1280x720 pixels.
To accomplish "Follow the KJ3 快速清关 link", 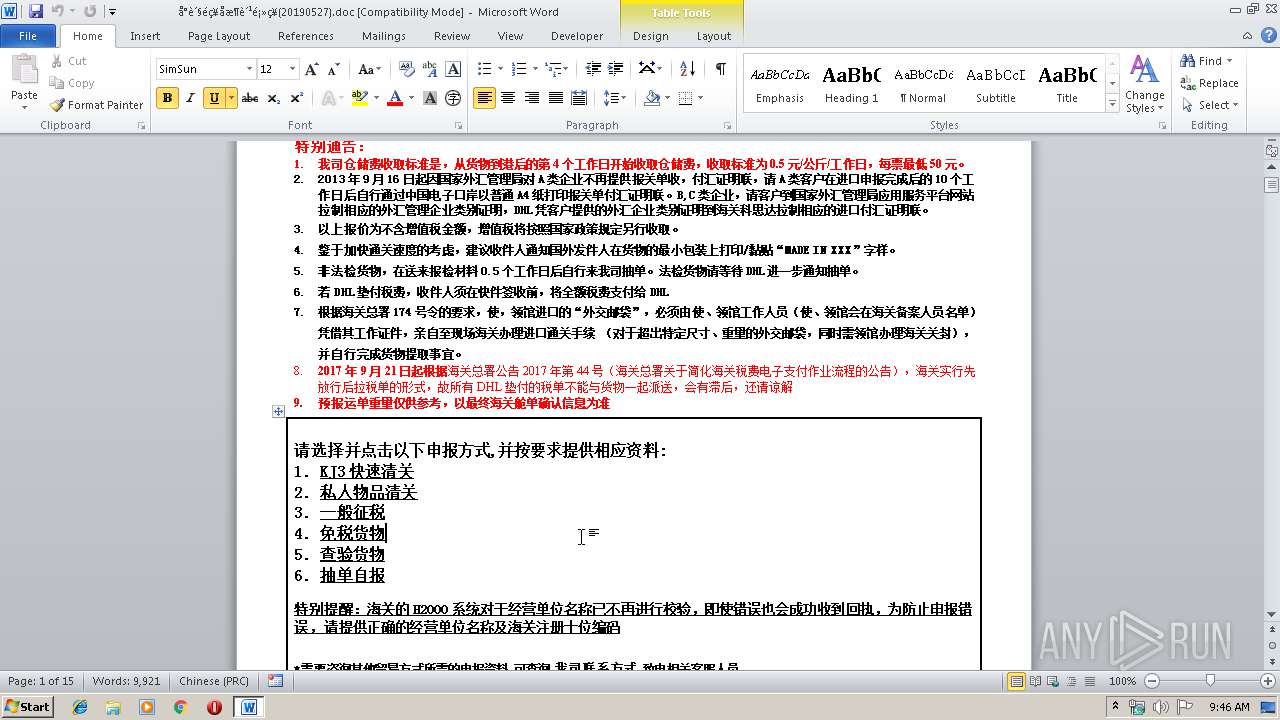I will (x=366, y=471).
